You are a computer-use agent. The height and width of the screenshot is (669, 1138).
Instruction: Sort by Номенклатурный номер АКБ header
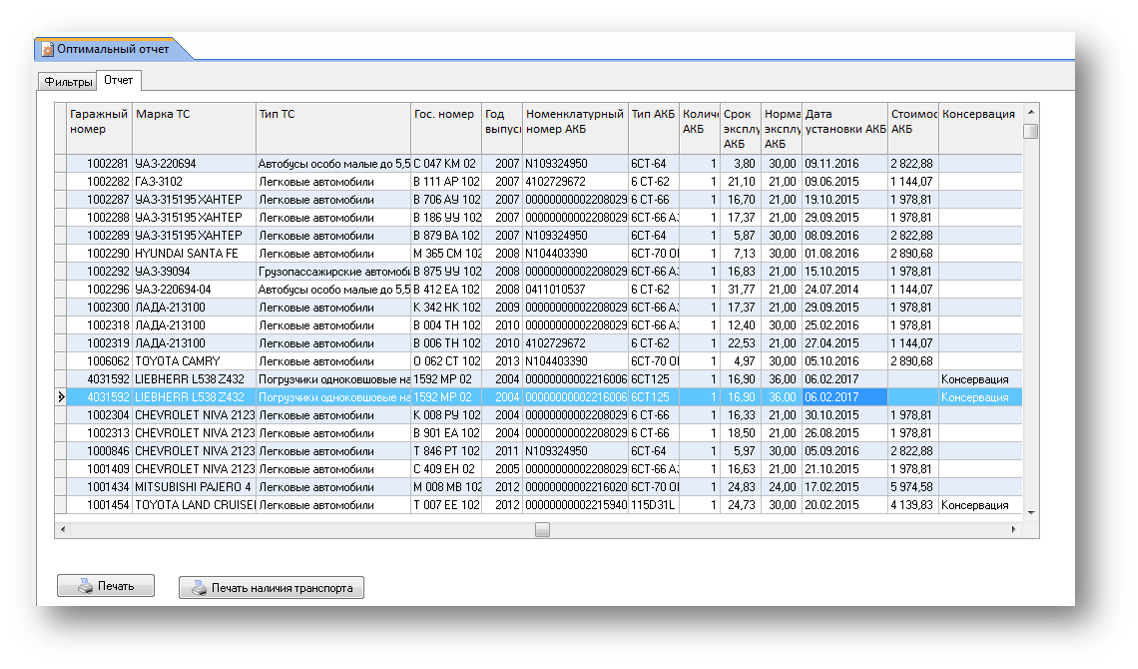(576, 128)
